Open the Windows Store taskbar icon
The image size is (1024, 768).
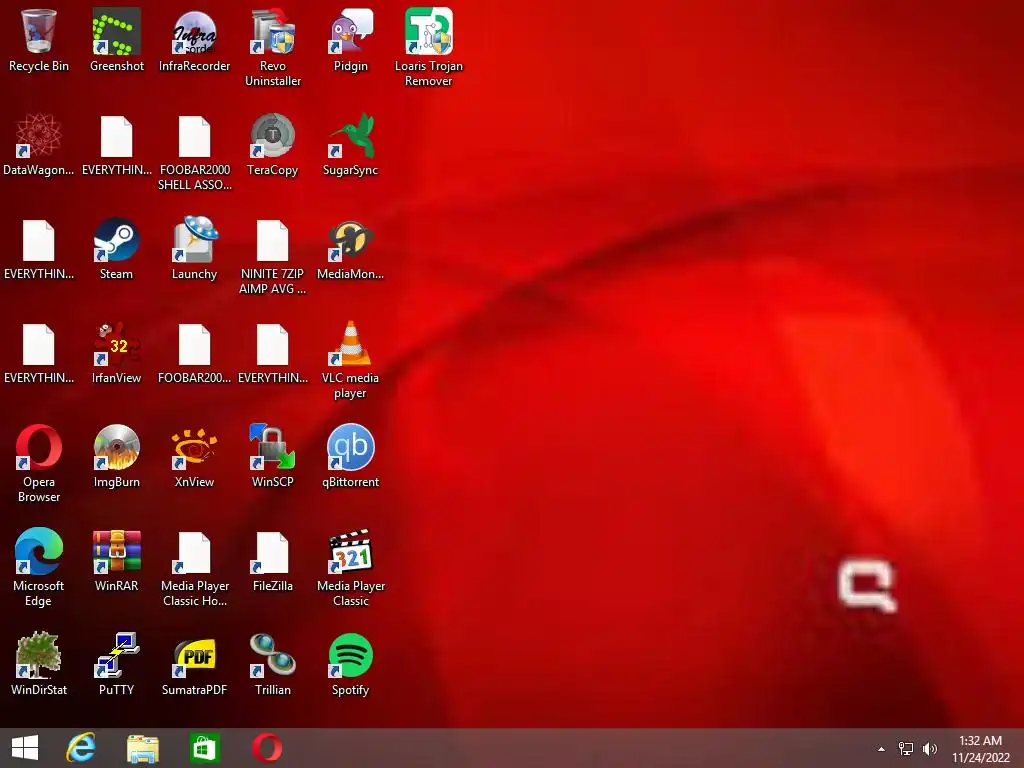(x=204, y=748)
